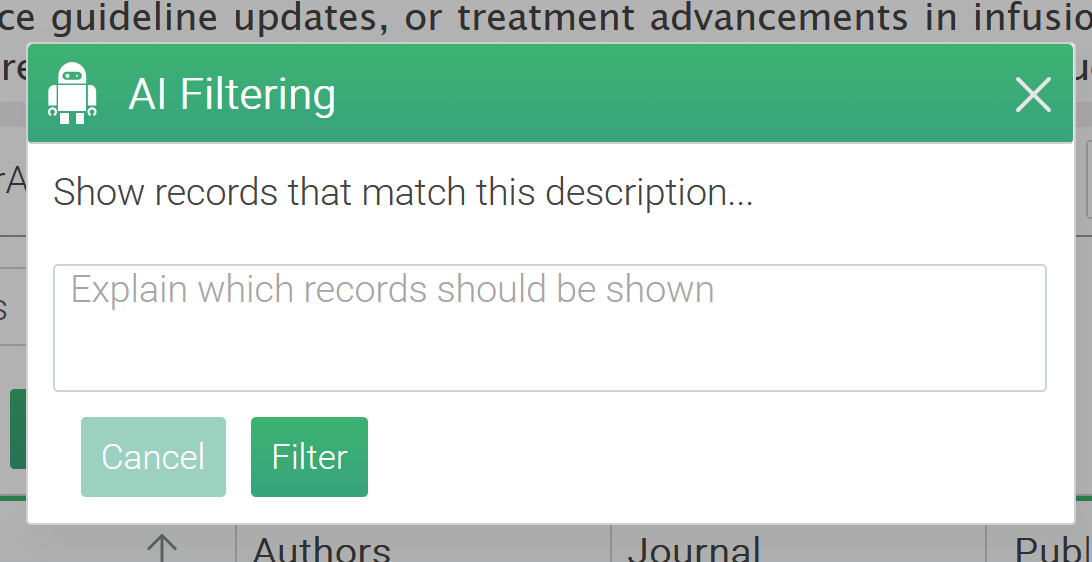Click the 'Show records that match this description' label
The height and width of the screenshot is (562, 1092).
[402, 192]
